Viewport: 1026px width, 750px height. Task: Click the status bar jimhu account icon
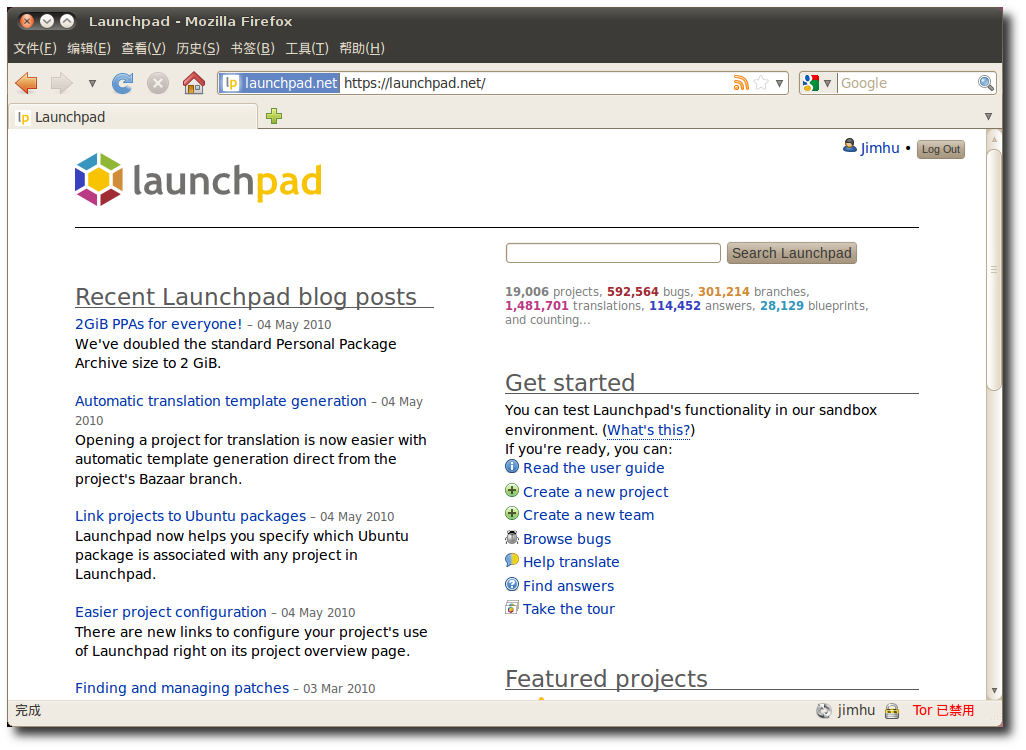(x=824, y=711)
